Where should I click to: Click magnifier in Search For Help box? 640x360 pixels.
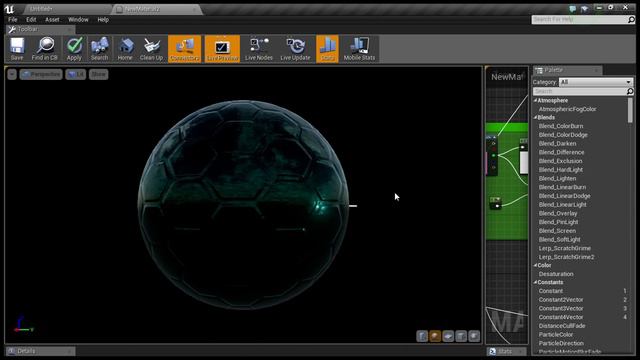[x=631, y=19]
